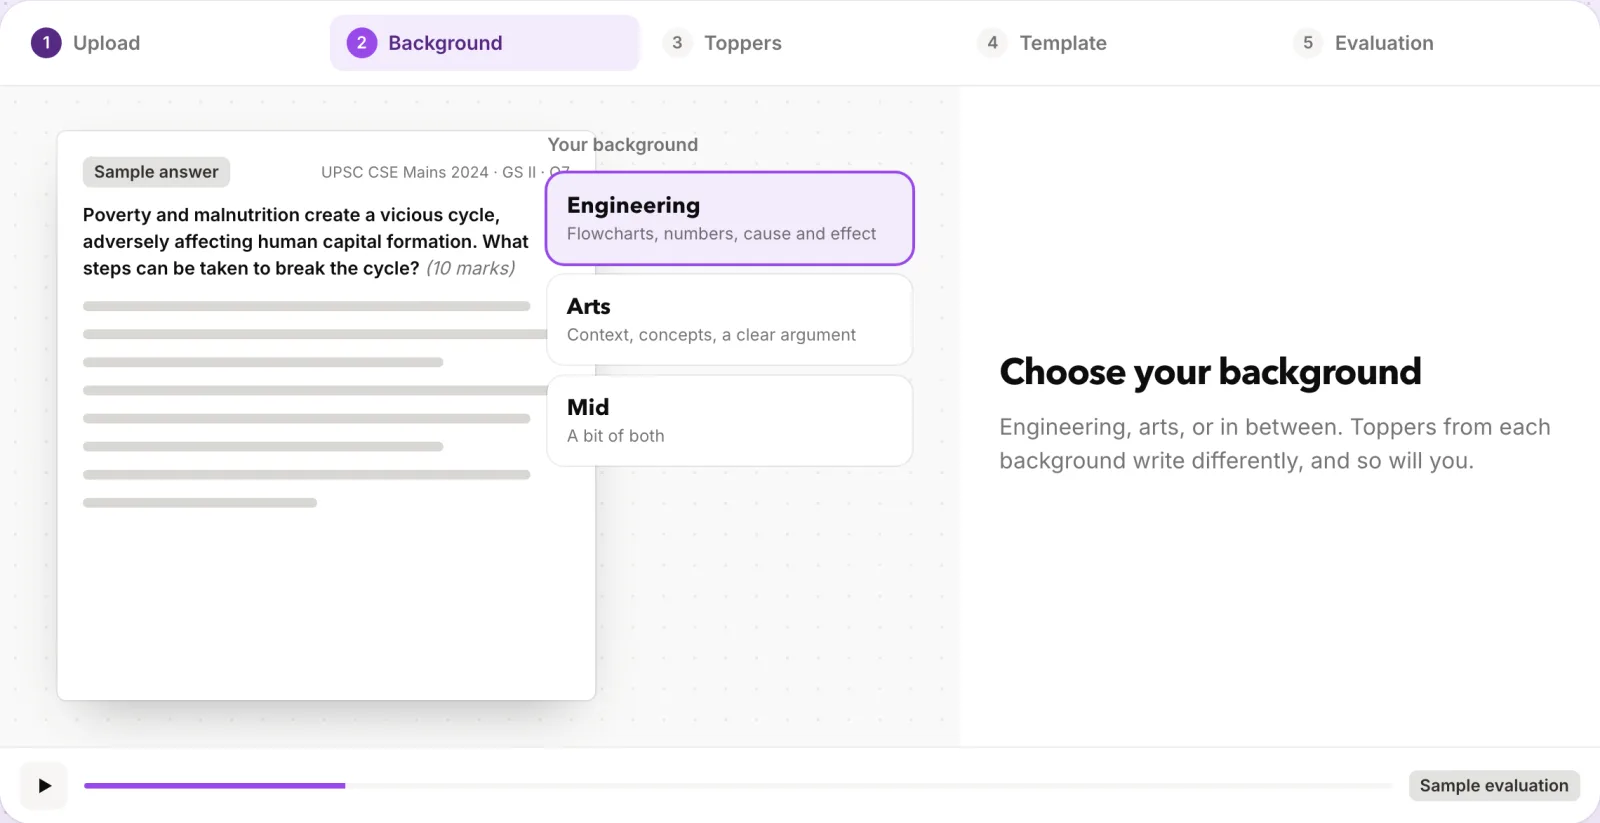Image resolution: width=1600 pixels, height=823 pixels.
Task: Click the 'Choose your background' heading
Action: pos(1210,372)
